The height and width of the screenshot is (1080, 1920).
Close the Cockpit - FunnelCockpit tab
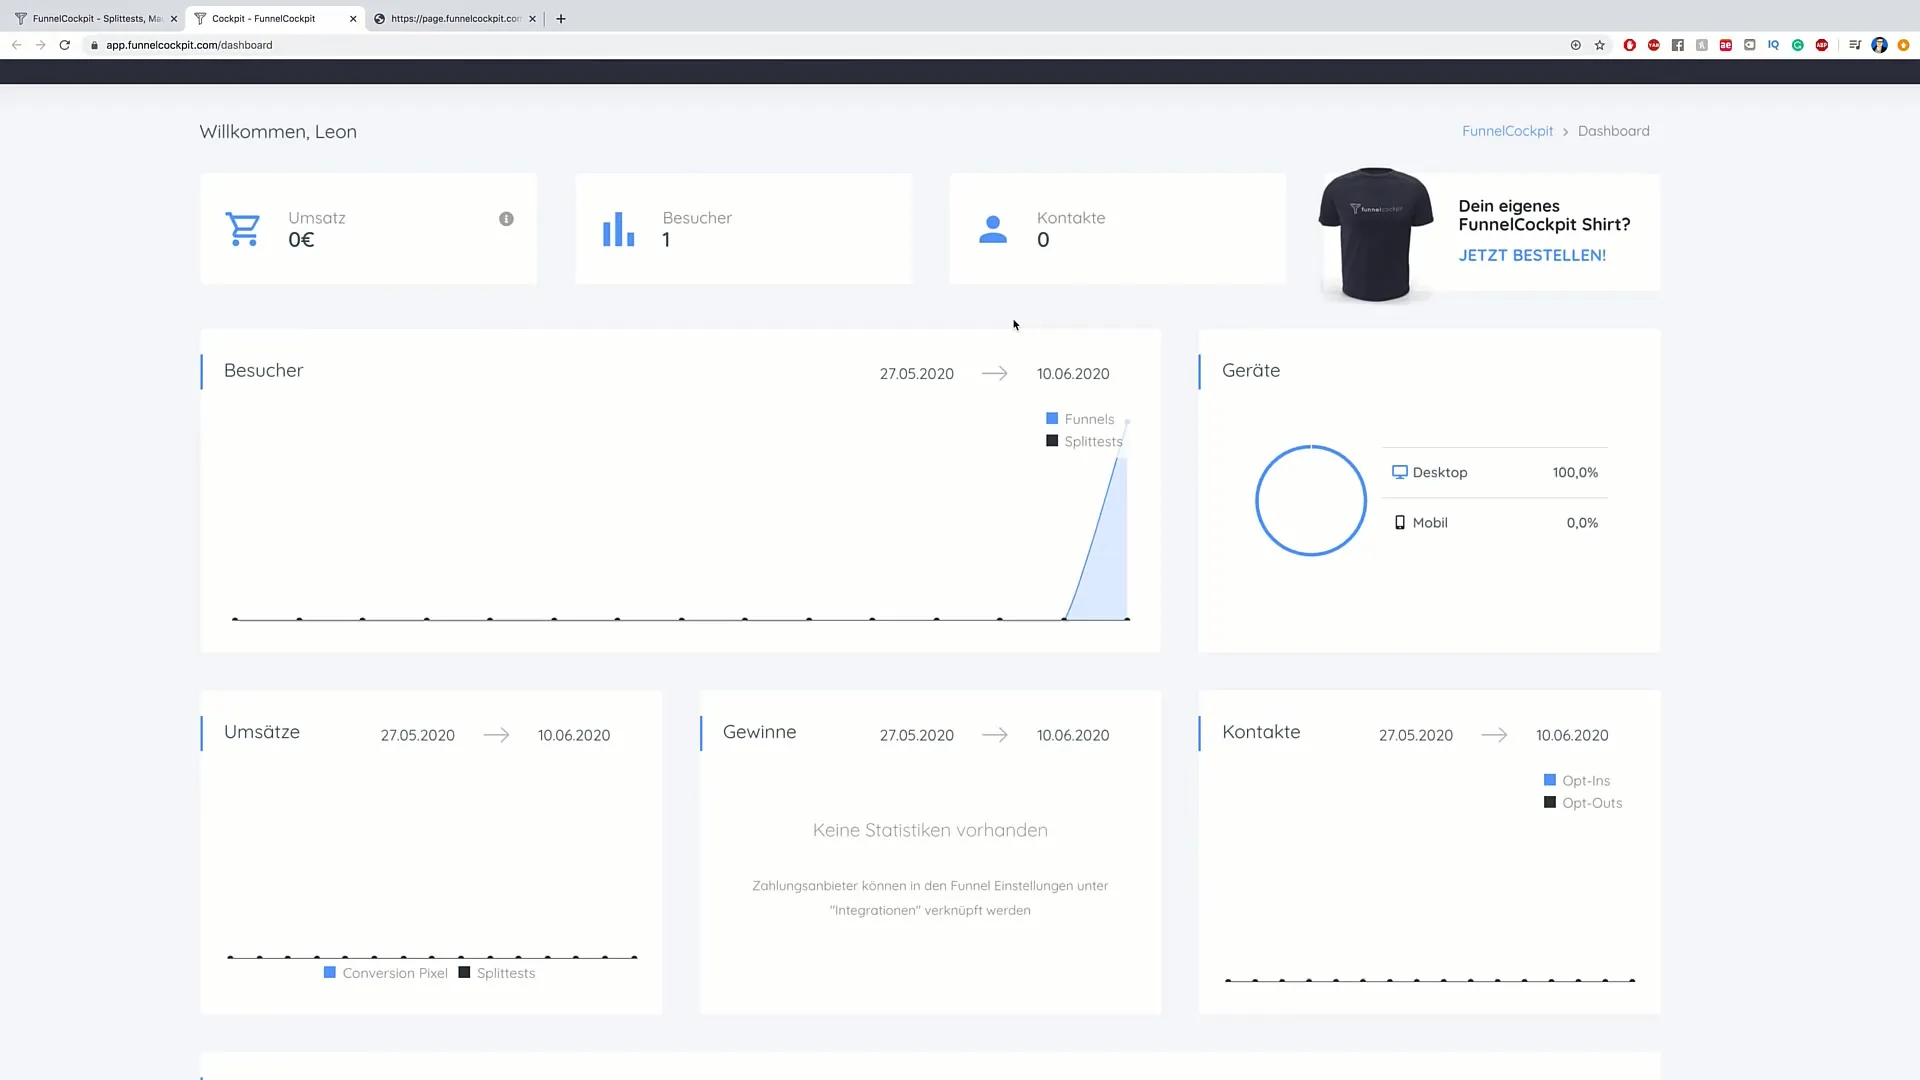point(353,18)
